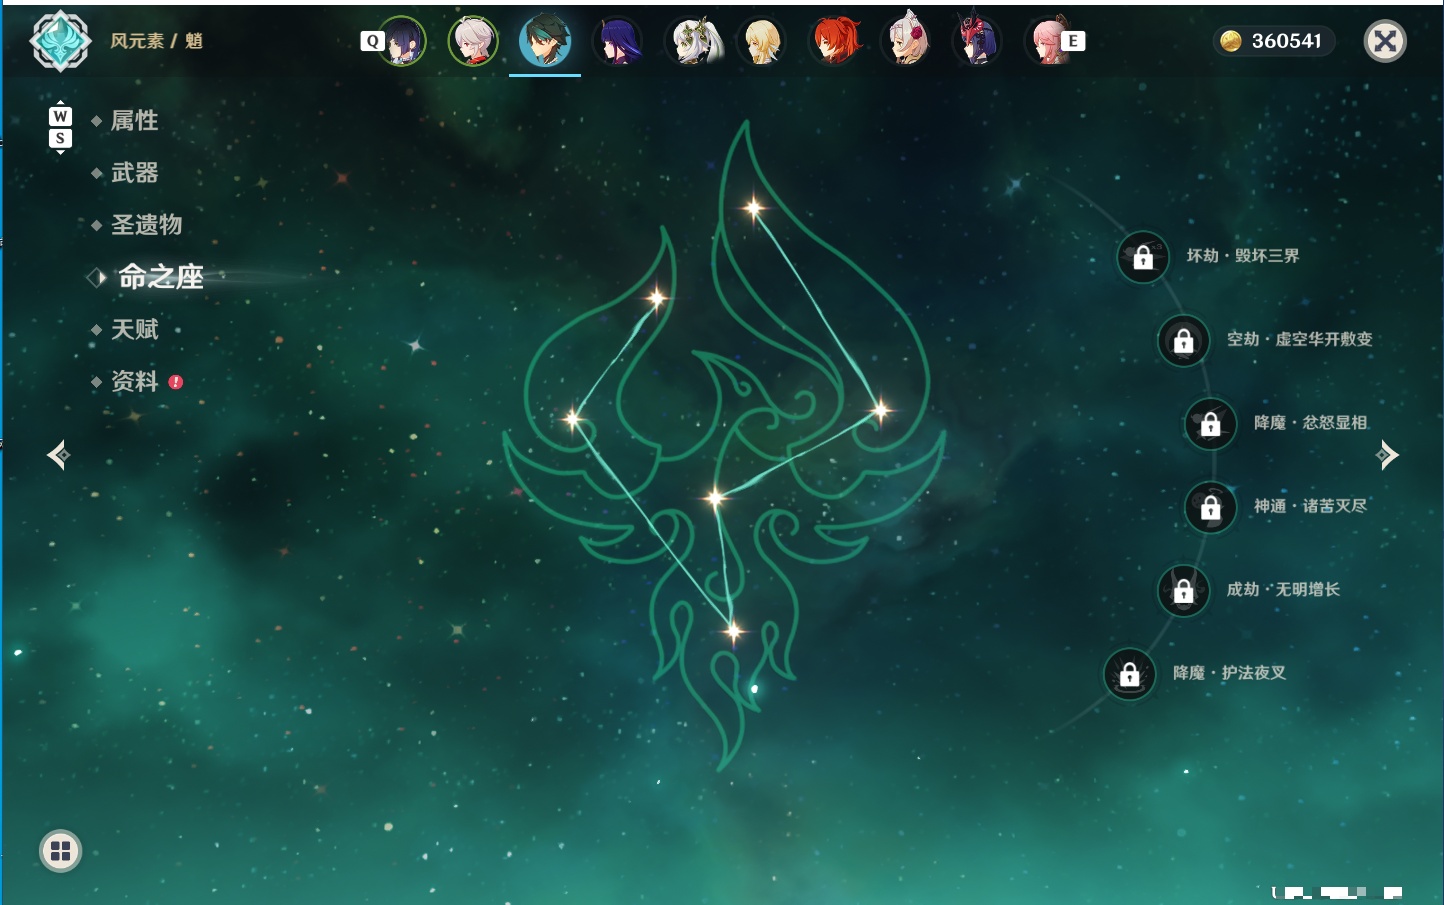
Task: Open the locked 降魔·忿怒显相 constellation
Action: (1211, 423)
